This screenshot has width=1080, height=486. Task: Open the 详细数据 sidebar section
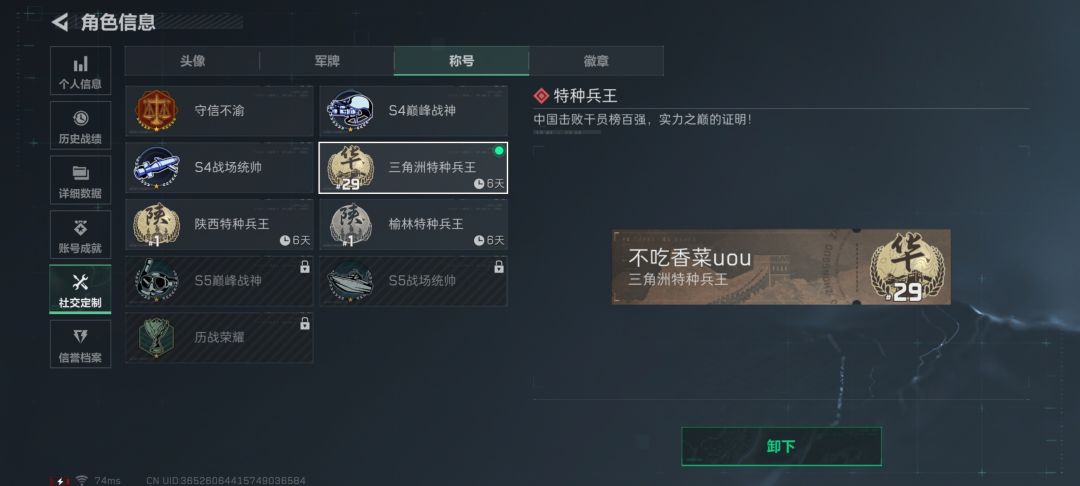pyautogui.click(x=80, y=180)
